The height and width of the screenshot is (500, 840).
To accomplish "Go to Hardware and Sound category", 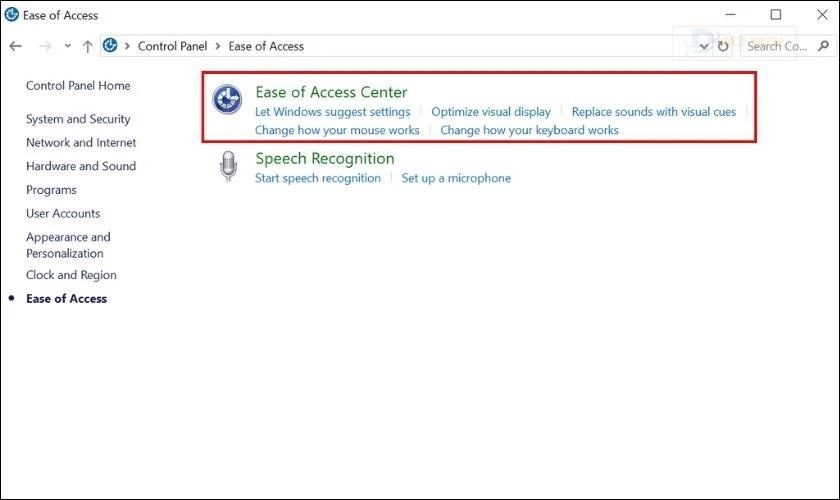I will 81,166.
